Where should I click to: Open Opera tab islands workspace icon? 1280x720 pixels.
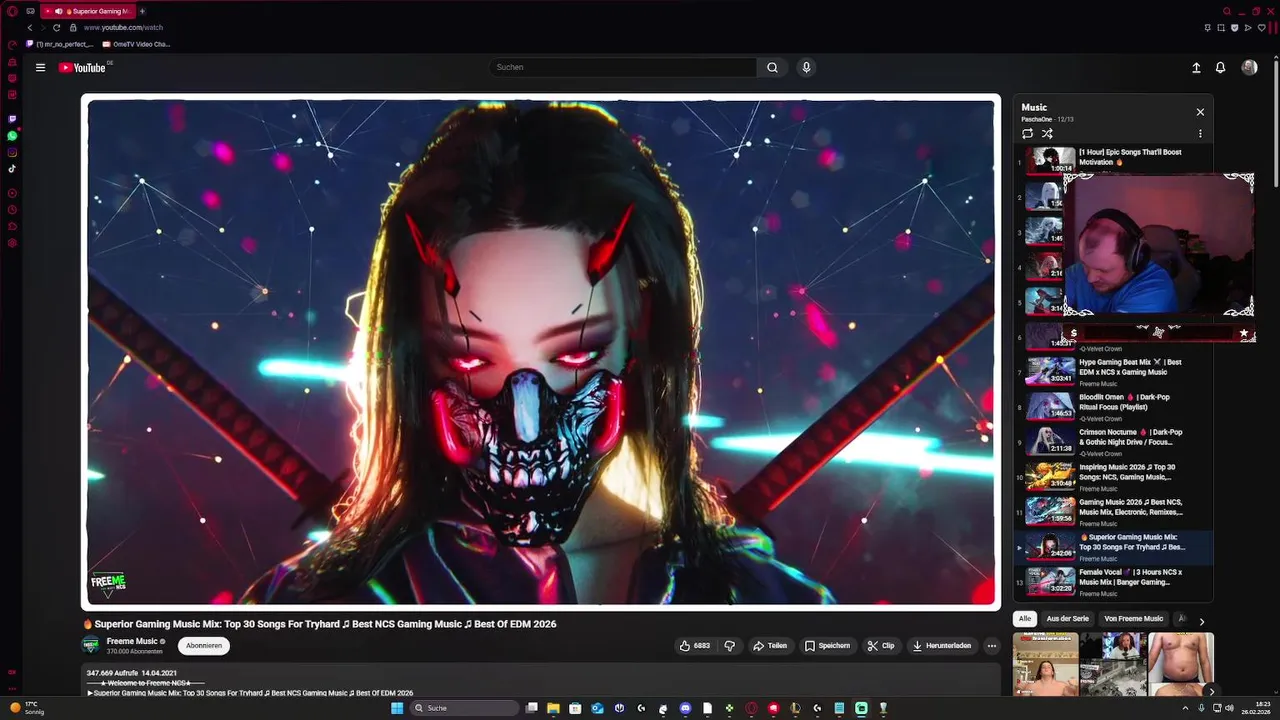pyautogui.click(x=31, y=11)
